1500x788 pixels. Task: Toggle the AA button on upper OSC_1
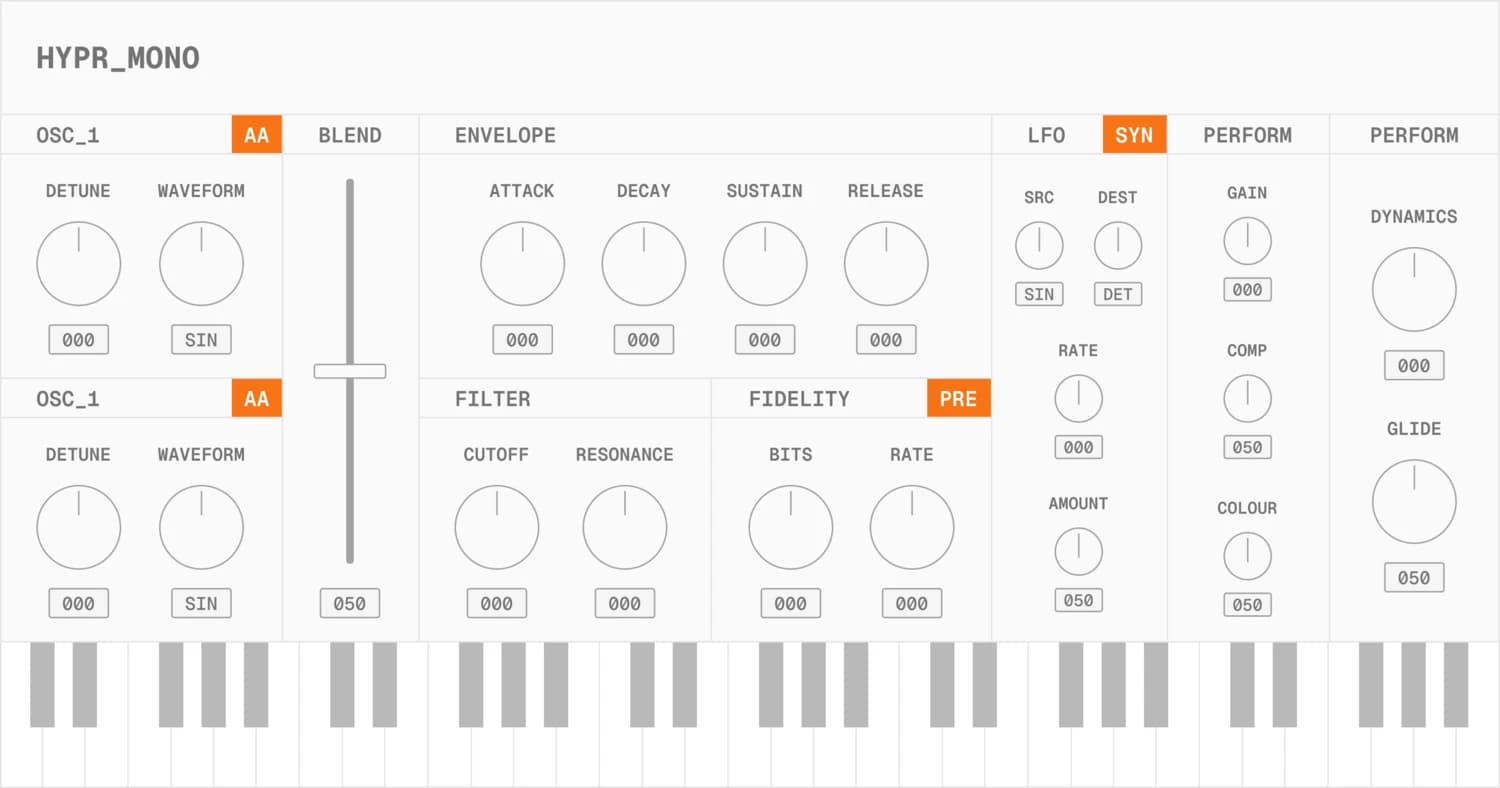coord(256,135)
